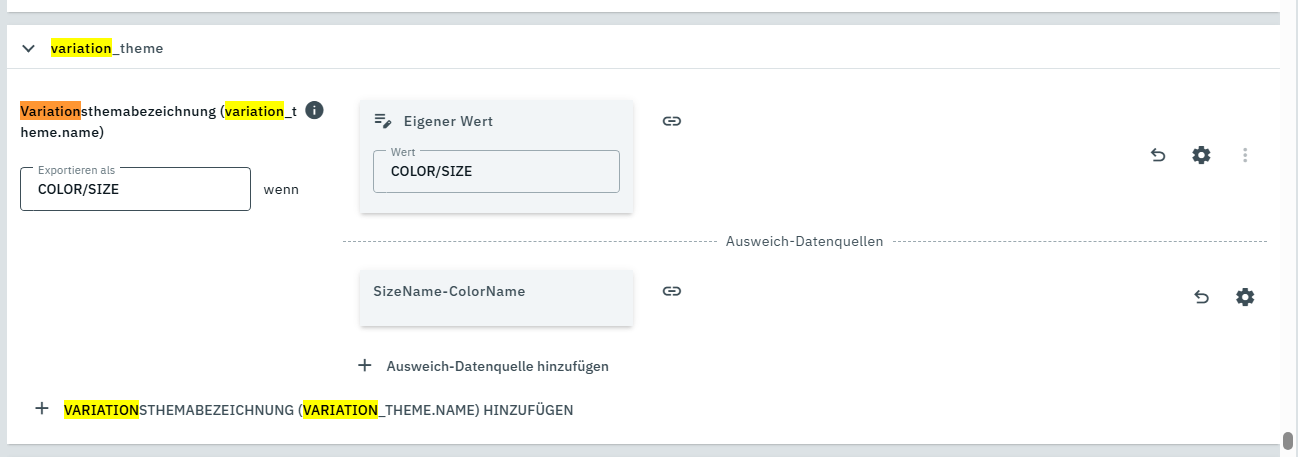The height and width of the screenshot is (457, 1298).
Task: Click the 'variation_theme' section header title
Action: coord(107,48)
